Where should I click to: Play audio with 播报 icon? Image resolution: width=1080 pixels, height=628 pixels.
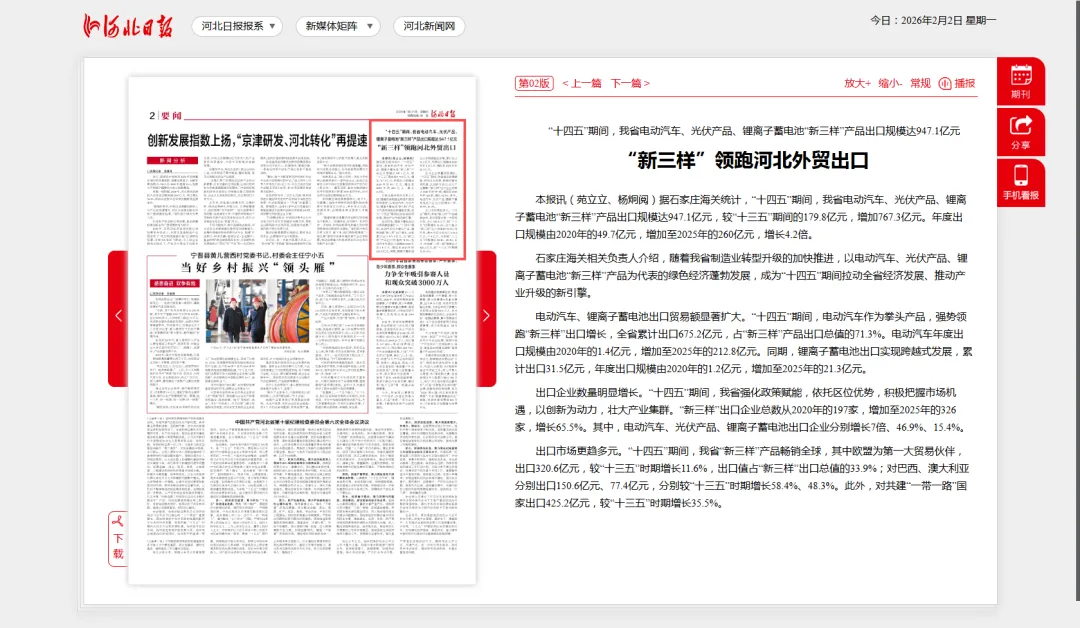957,83
